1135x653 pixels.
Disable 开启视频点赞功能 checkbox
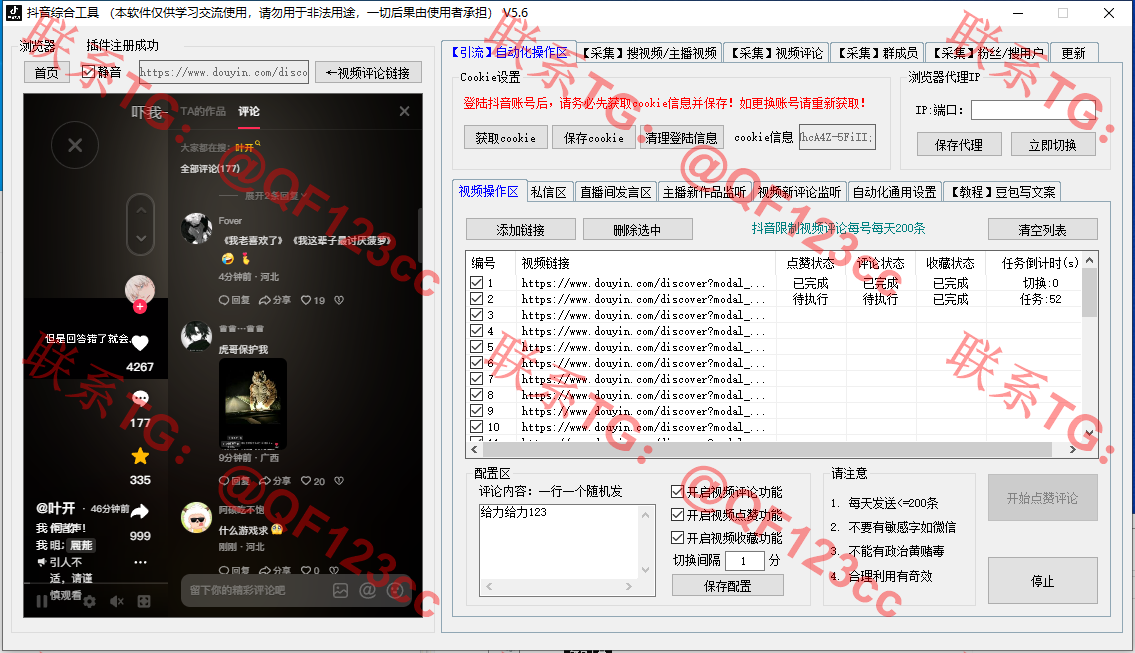click(x=678, y=515)
